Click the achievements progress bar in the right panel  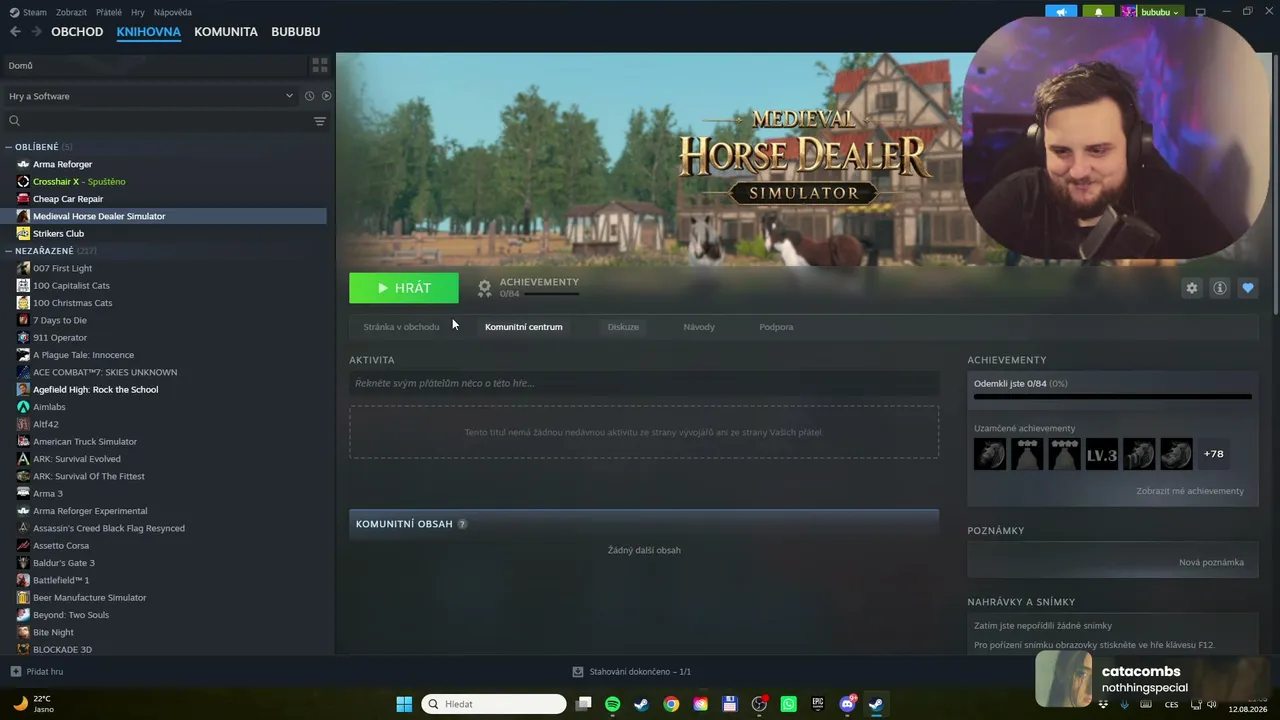(1112, 397)
